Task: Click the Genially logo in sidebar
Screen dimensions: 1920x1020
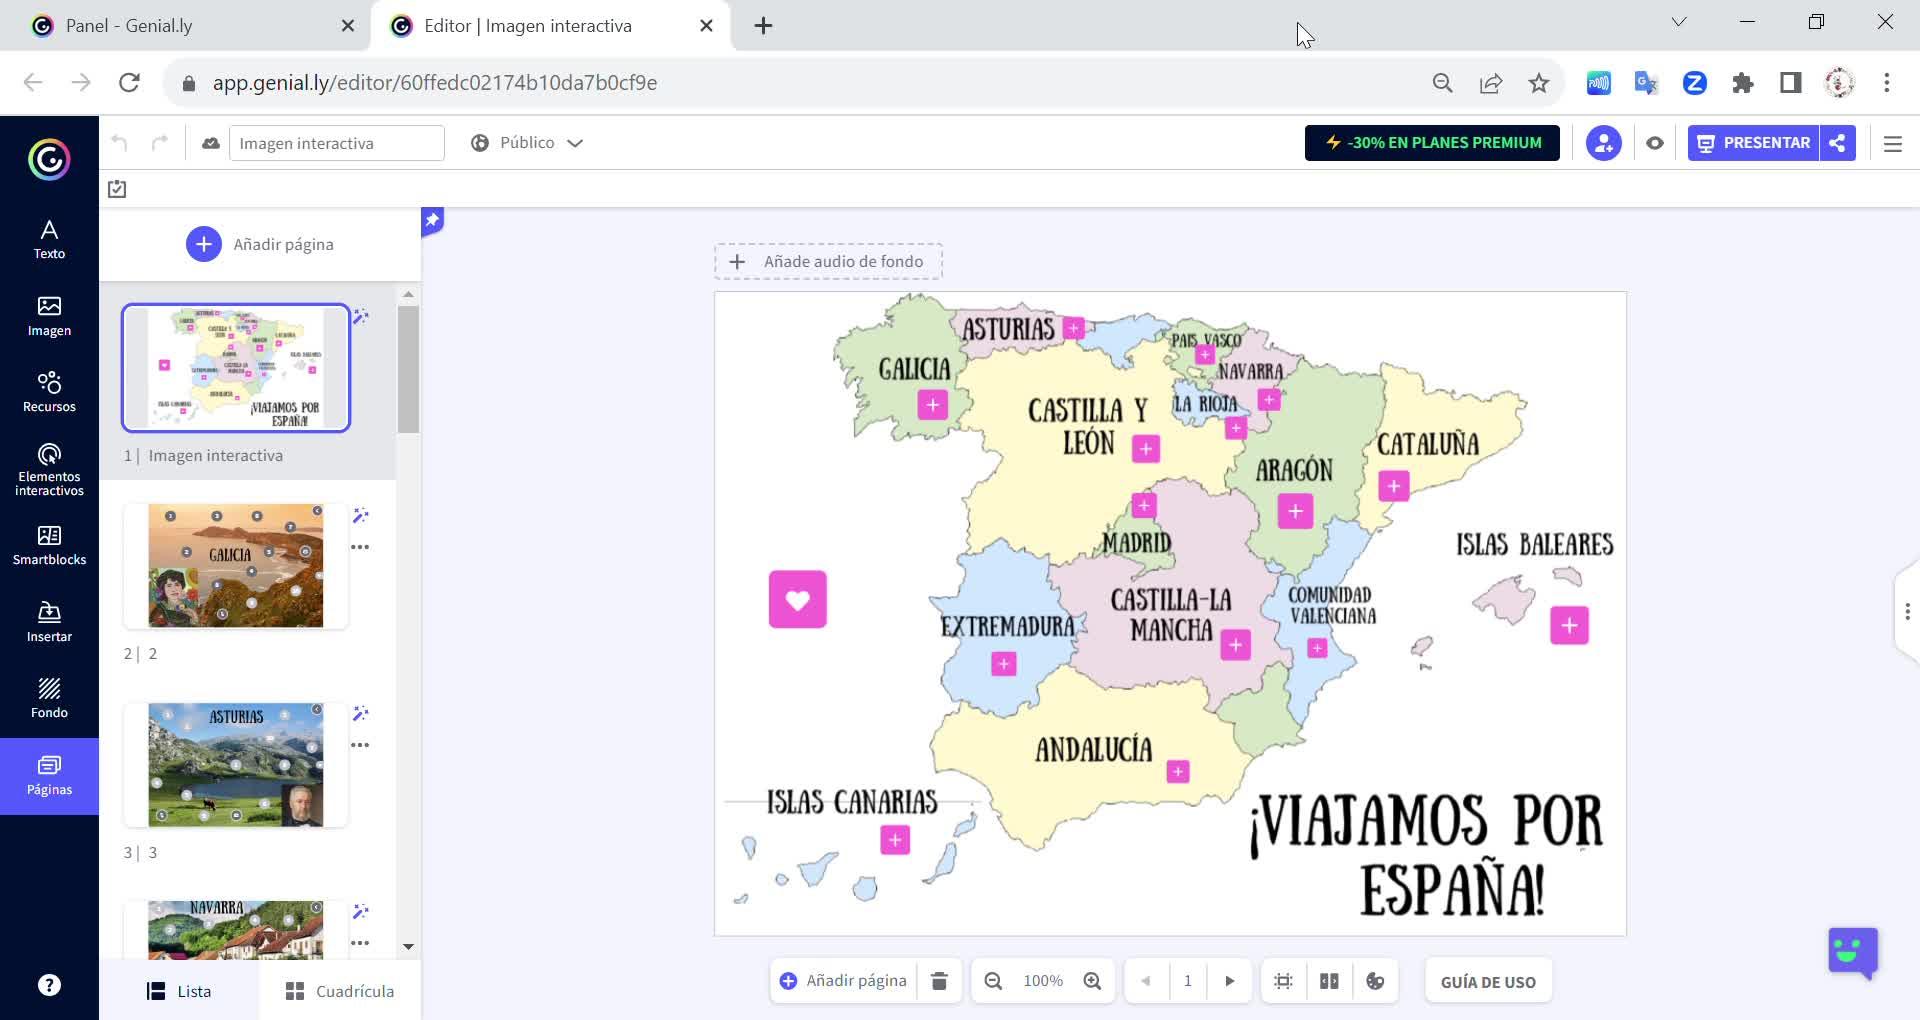Action: (49, 159)
